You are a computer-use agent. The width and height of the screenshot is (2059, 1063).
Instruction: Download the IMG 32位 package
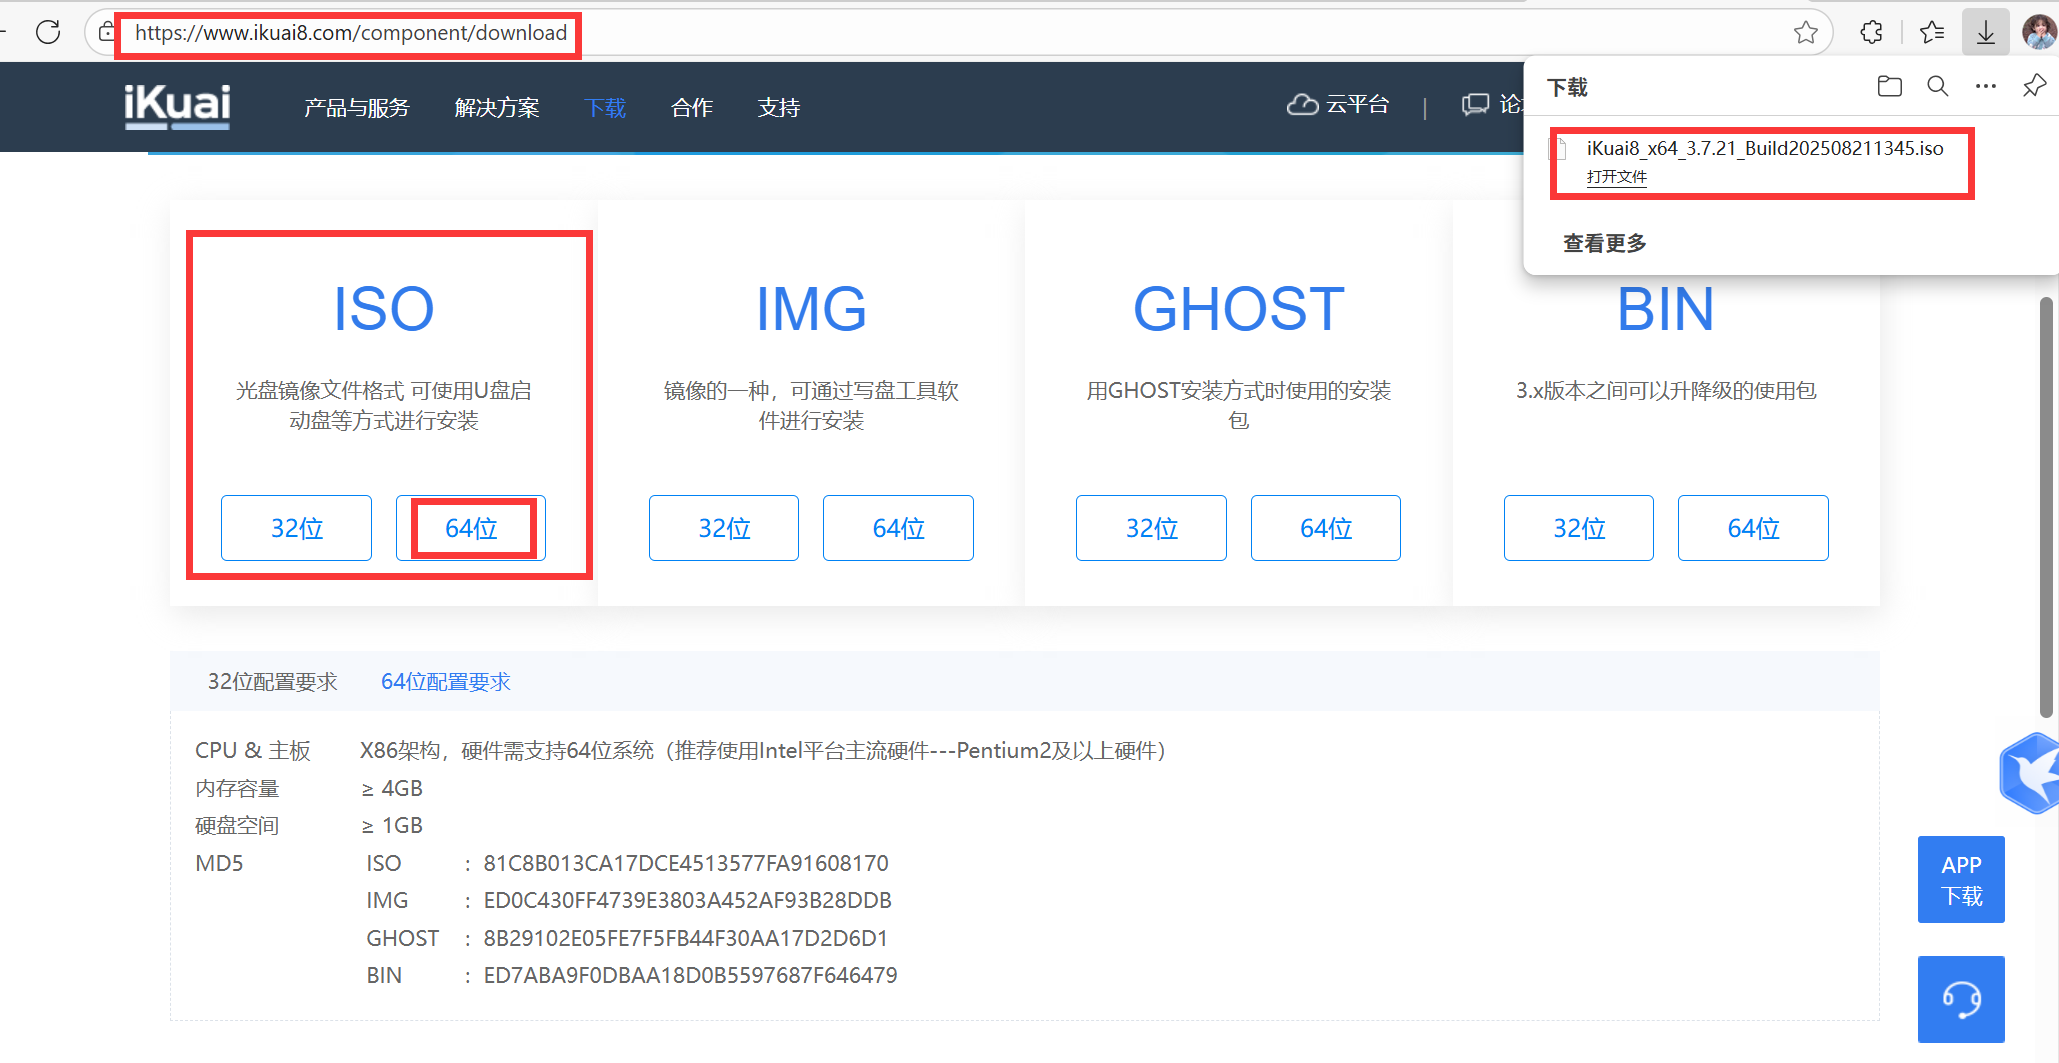point(724,528)
